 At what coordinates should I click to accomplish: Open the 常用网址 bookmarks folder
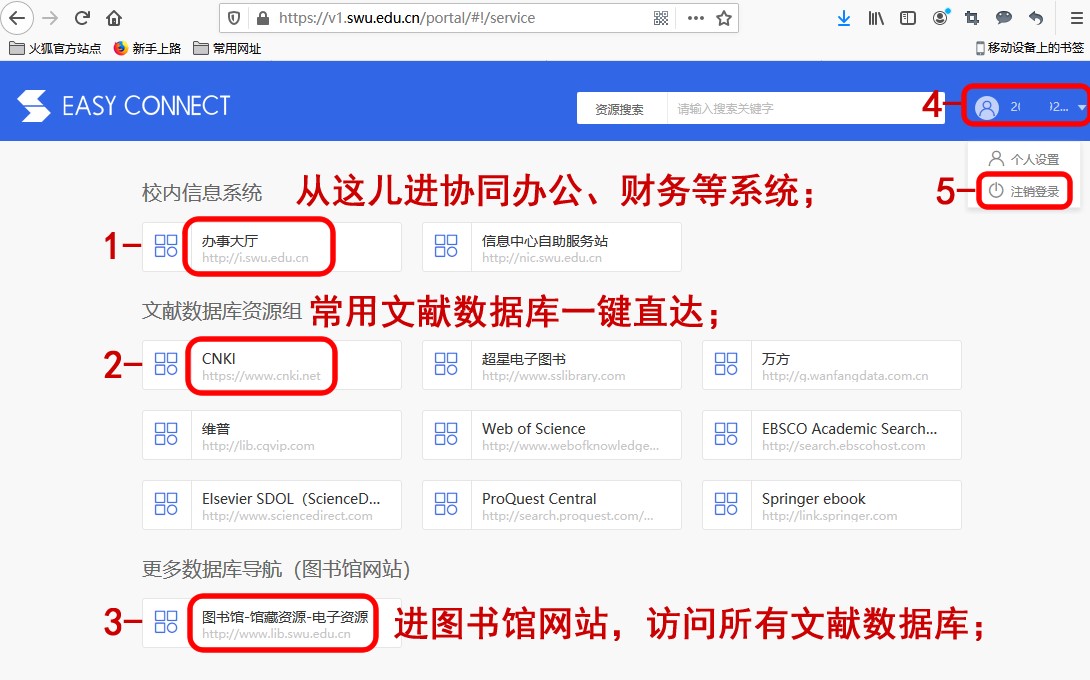tap(227, 48)
